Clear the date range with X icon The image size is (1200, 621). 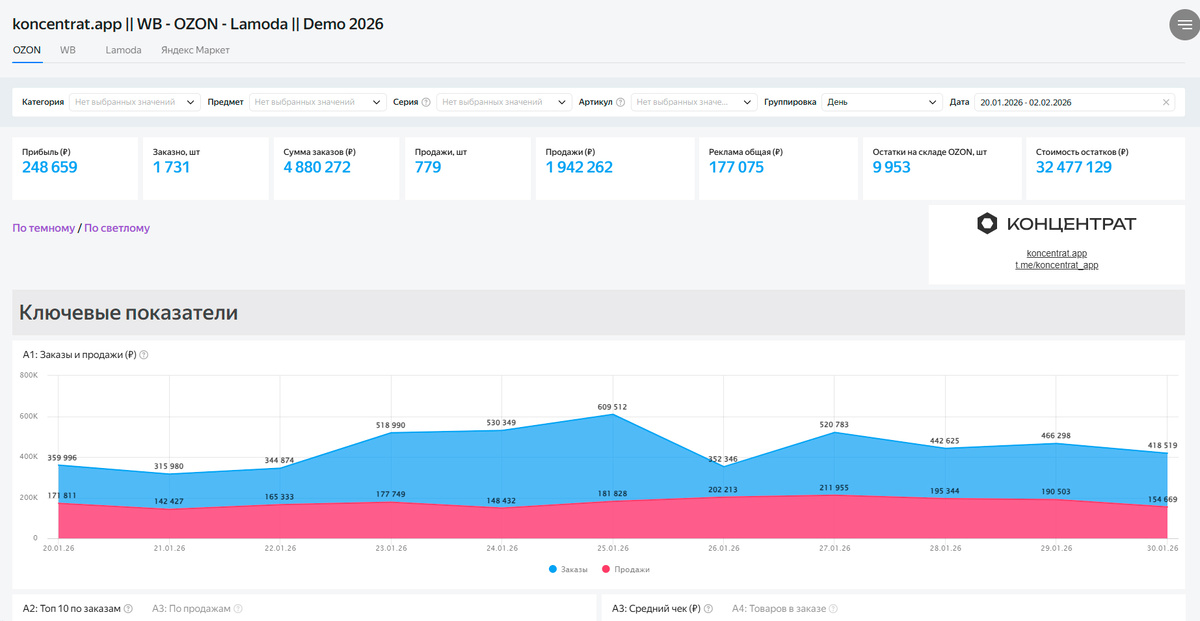(x=1166, y=102)
